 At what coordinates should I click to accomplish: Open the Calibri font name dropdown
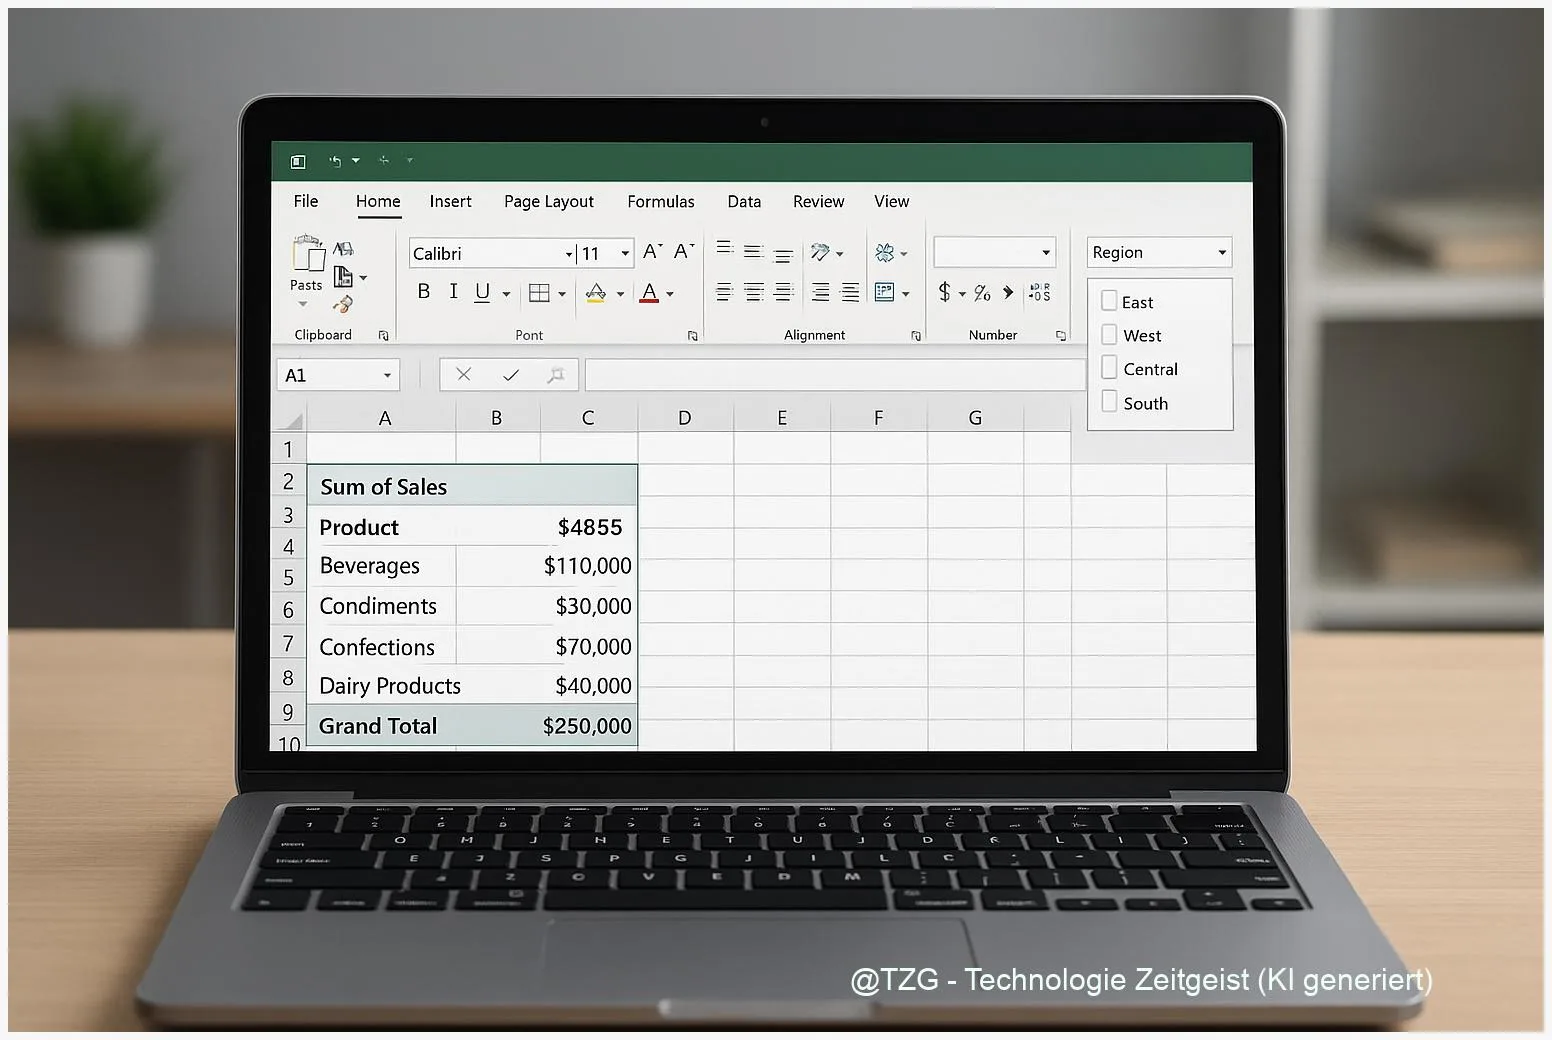click(568, 254)
